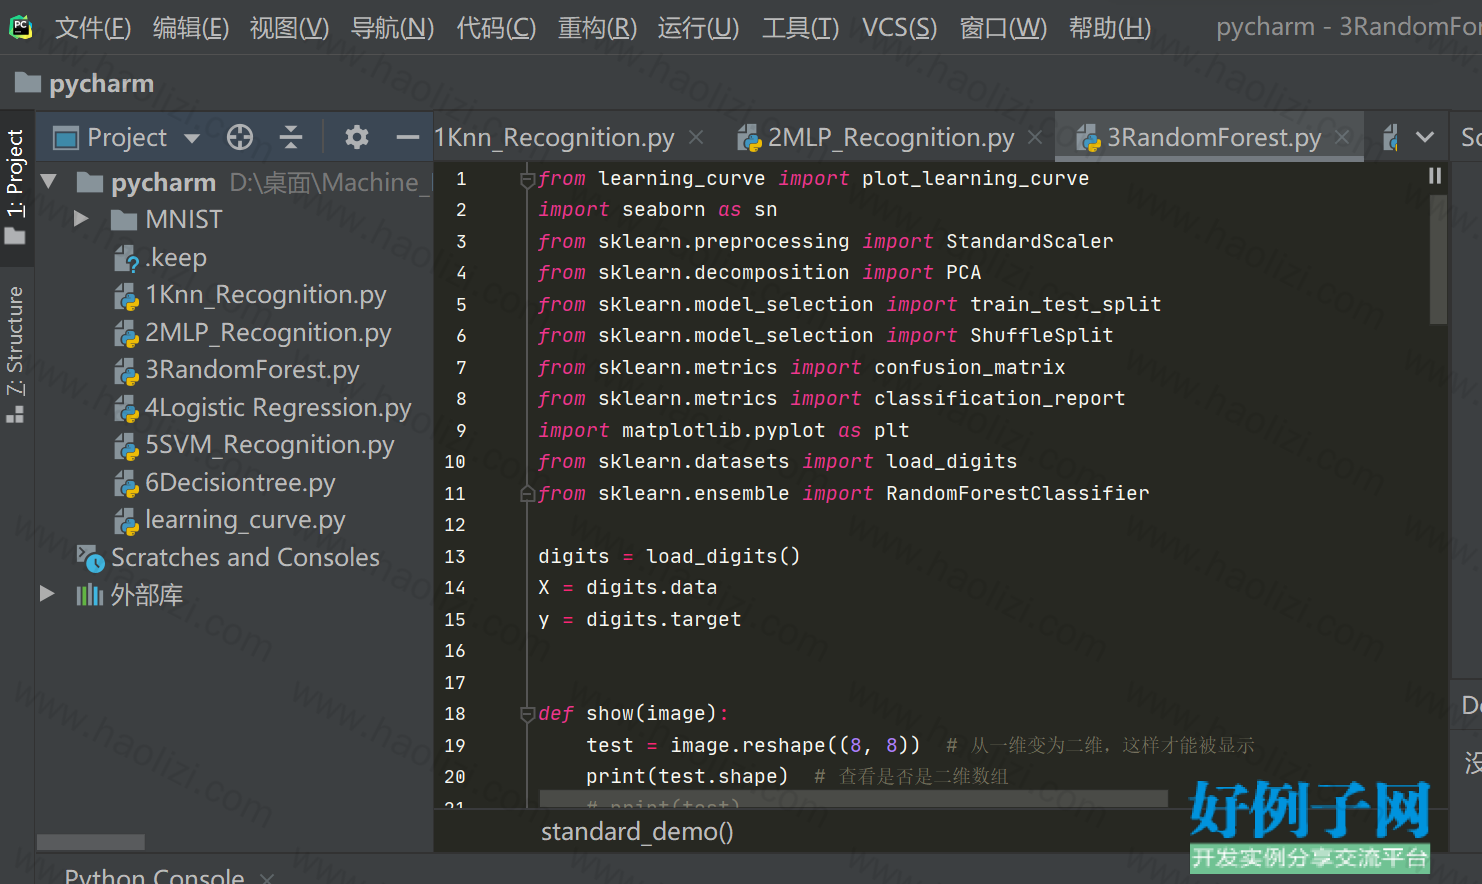Collapse the pycharm root project node

49,182
